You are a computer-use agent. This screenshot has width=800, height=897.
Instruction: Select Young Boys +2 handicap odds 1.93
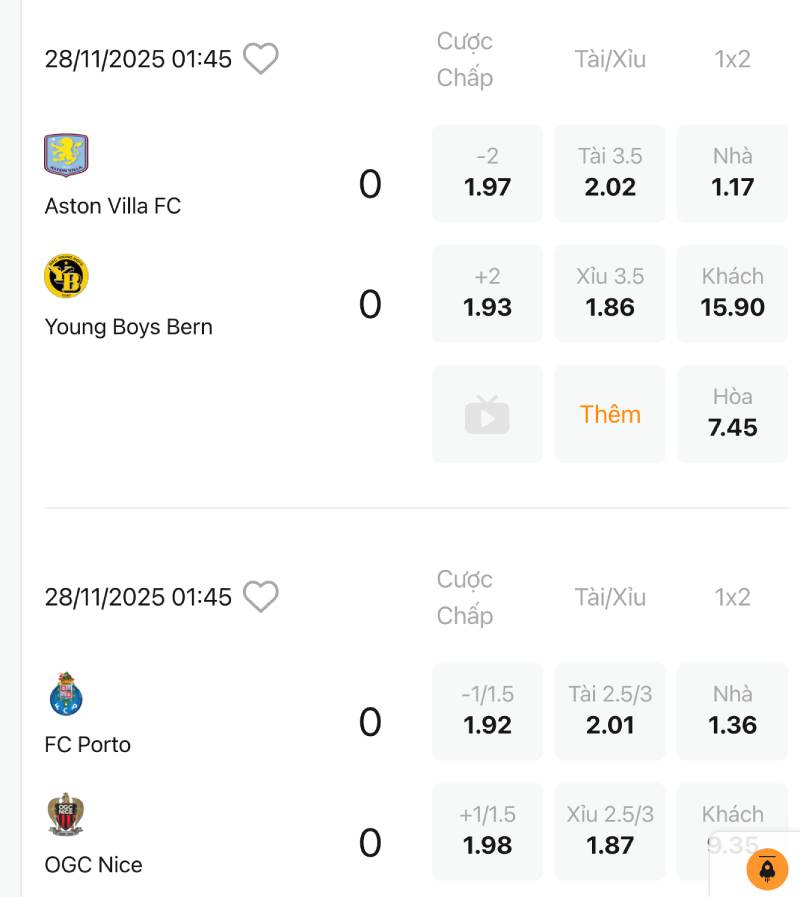point(487,294)
